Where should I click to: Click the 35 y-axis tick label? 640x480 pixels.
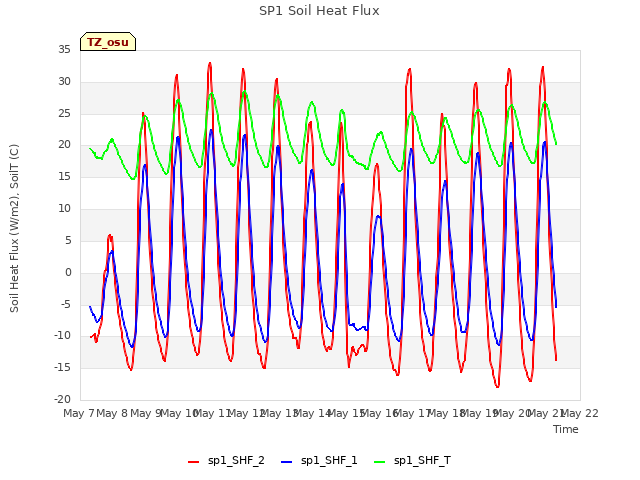click(x=64, y=50)
